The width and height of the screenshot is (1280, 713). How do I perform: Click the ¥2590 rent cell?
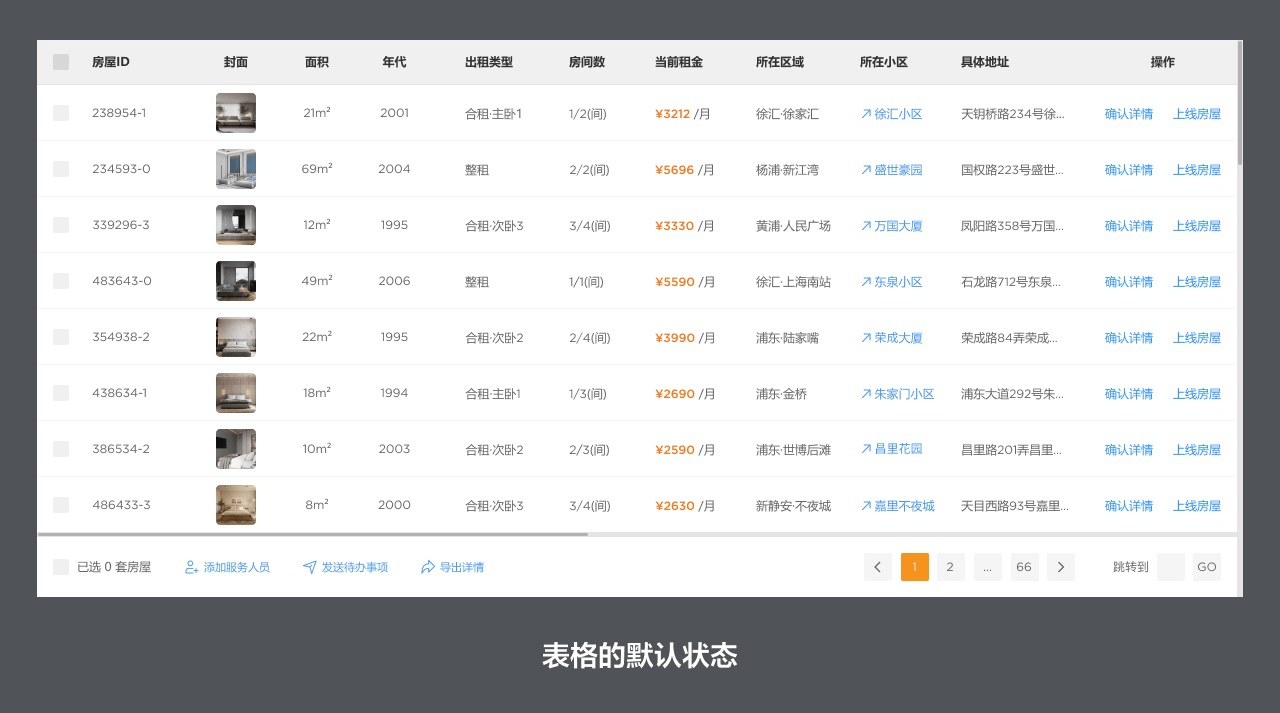(685, 450)
